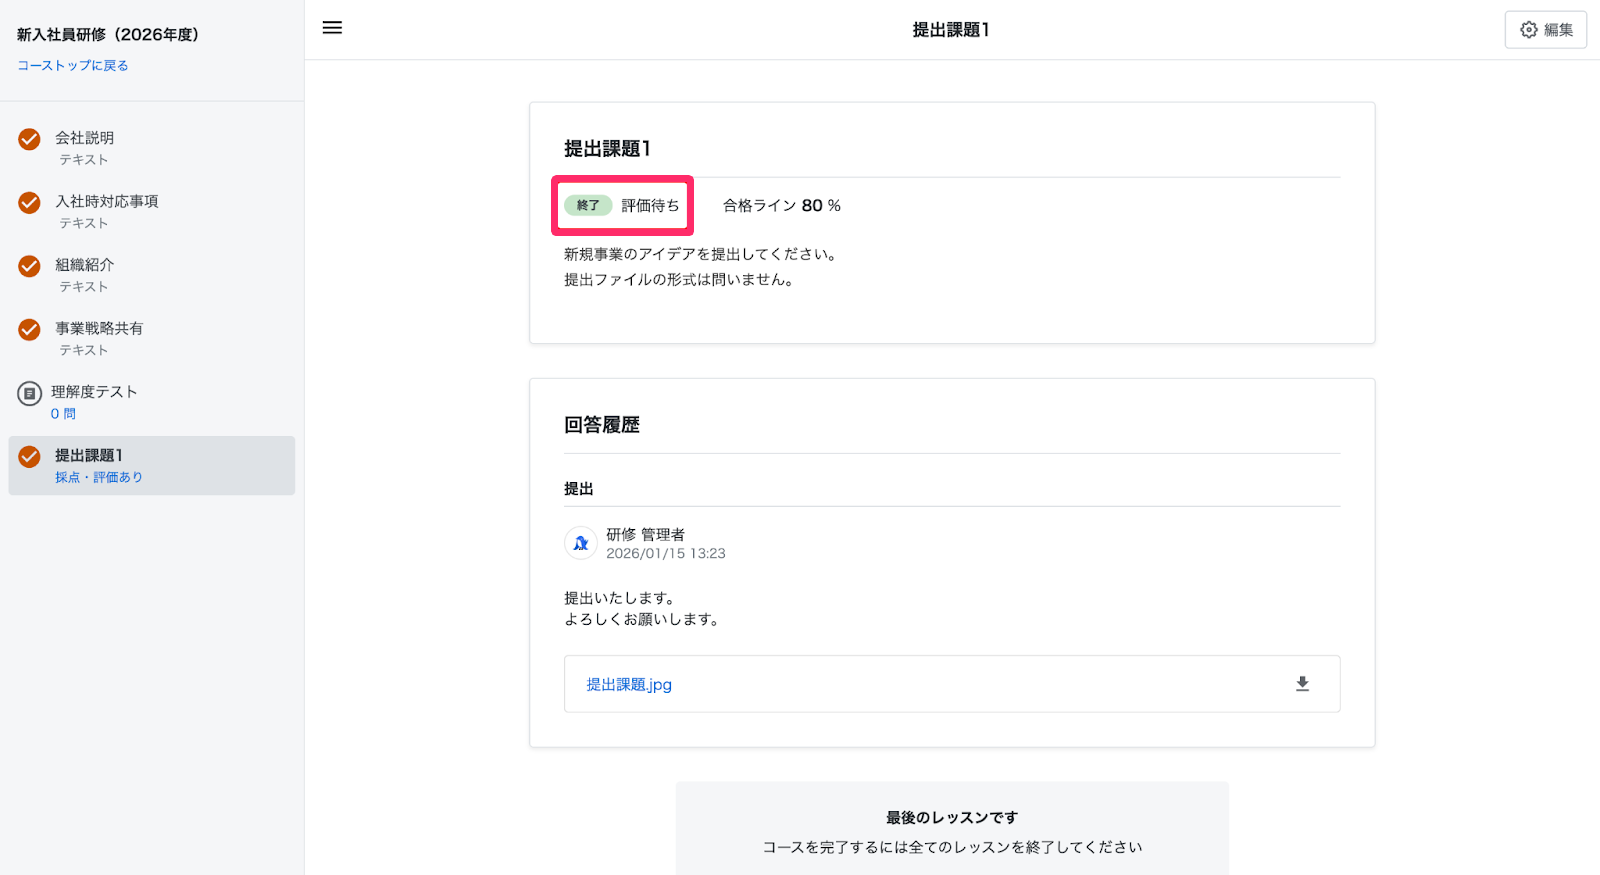Screen dimensions: 1600x875
Task: Click the 組織紹介 checkmark icon
Action: pos(30,266)
